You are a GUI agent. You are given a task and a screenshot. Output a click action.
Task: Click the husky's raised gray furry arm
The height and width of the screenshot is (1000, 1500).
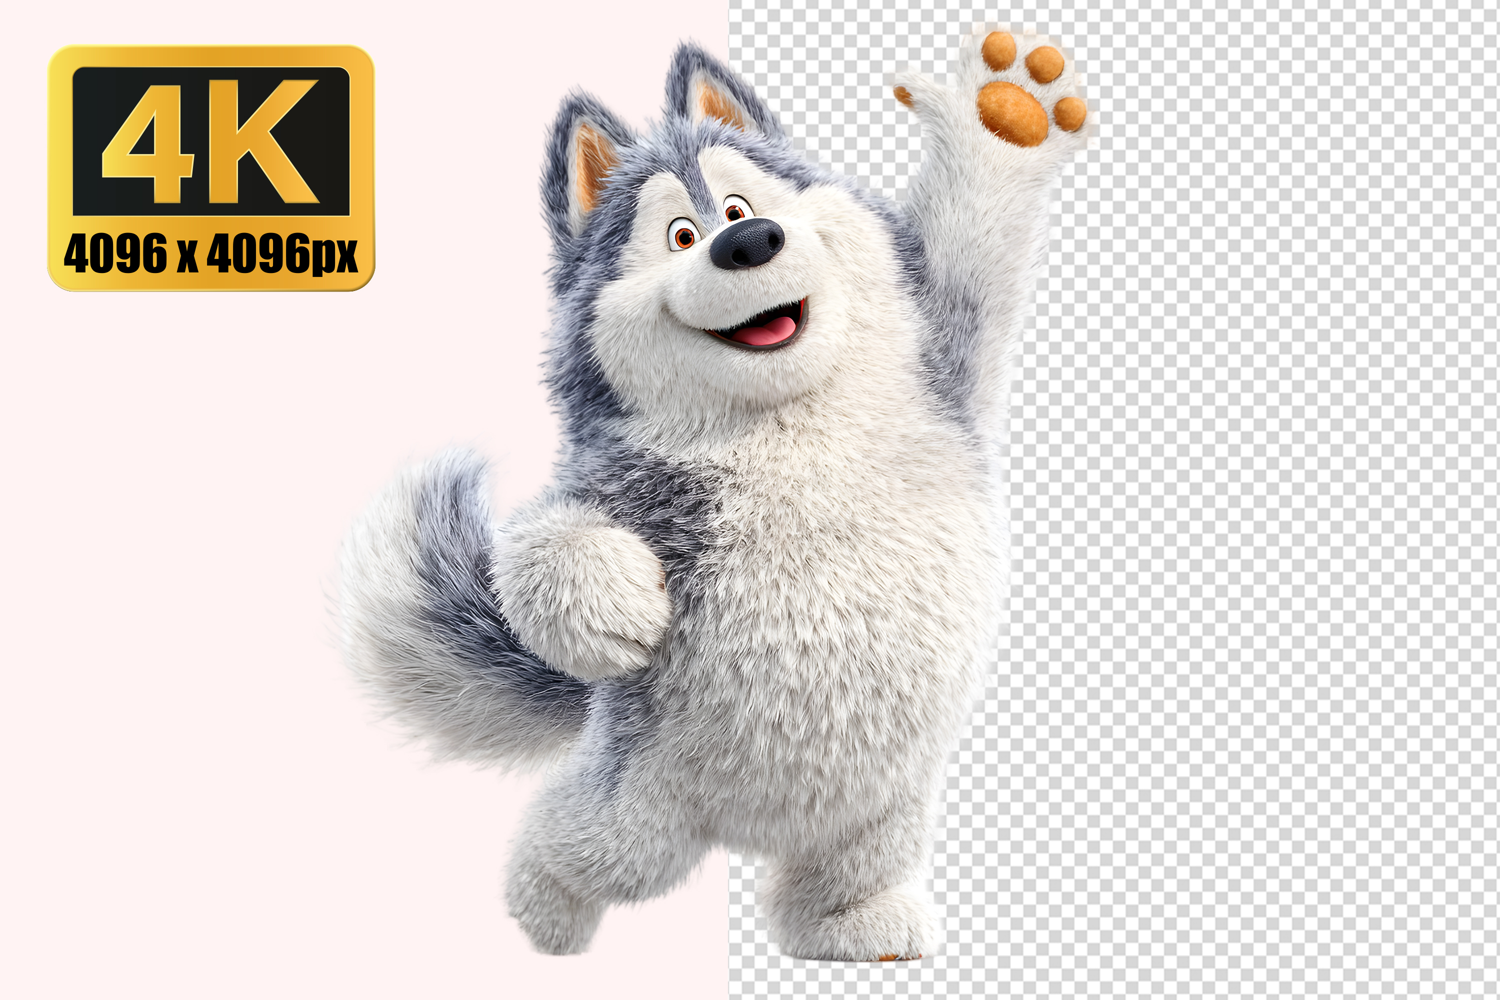click(975, 260)
